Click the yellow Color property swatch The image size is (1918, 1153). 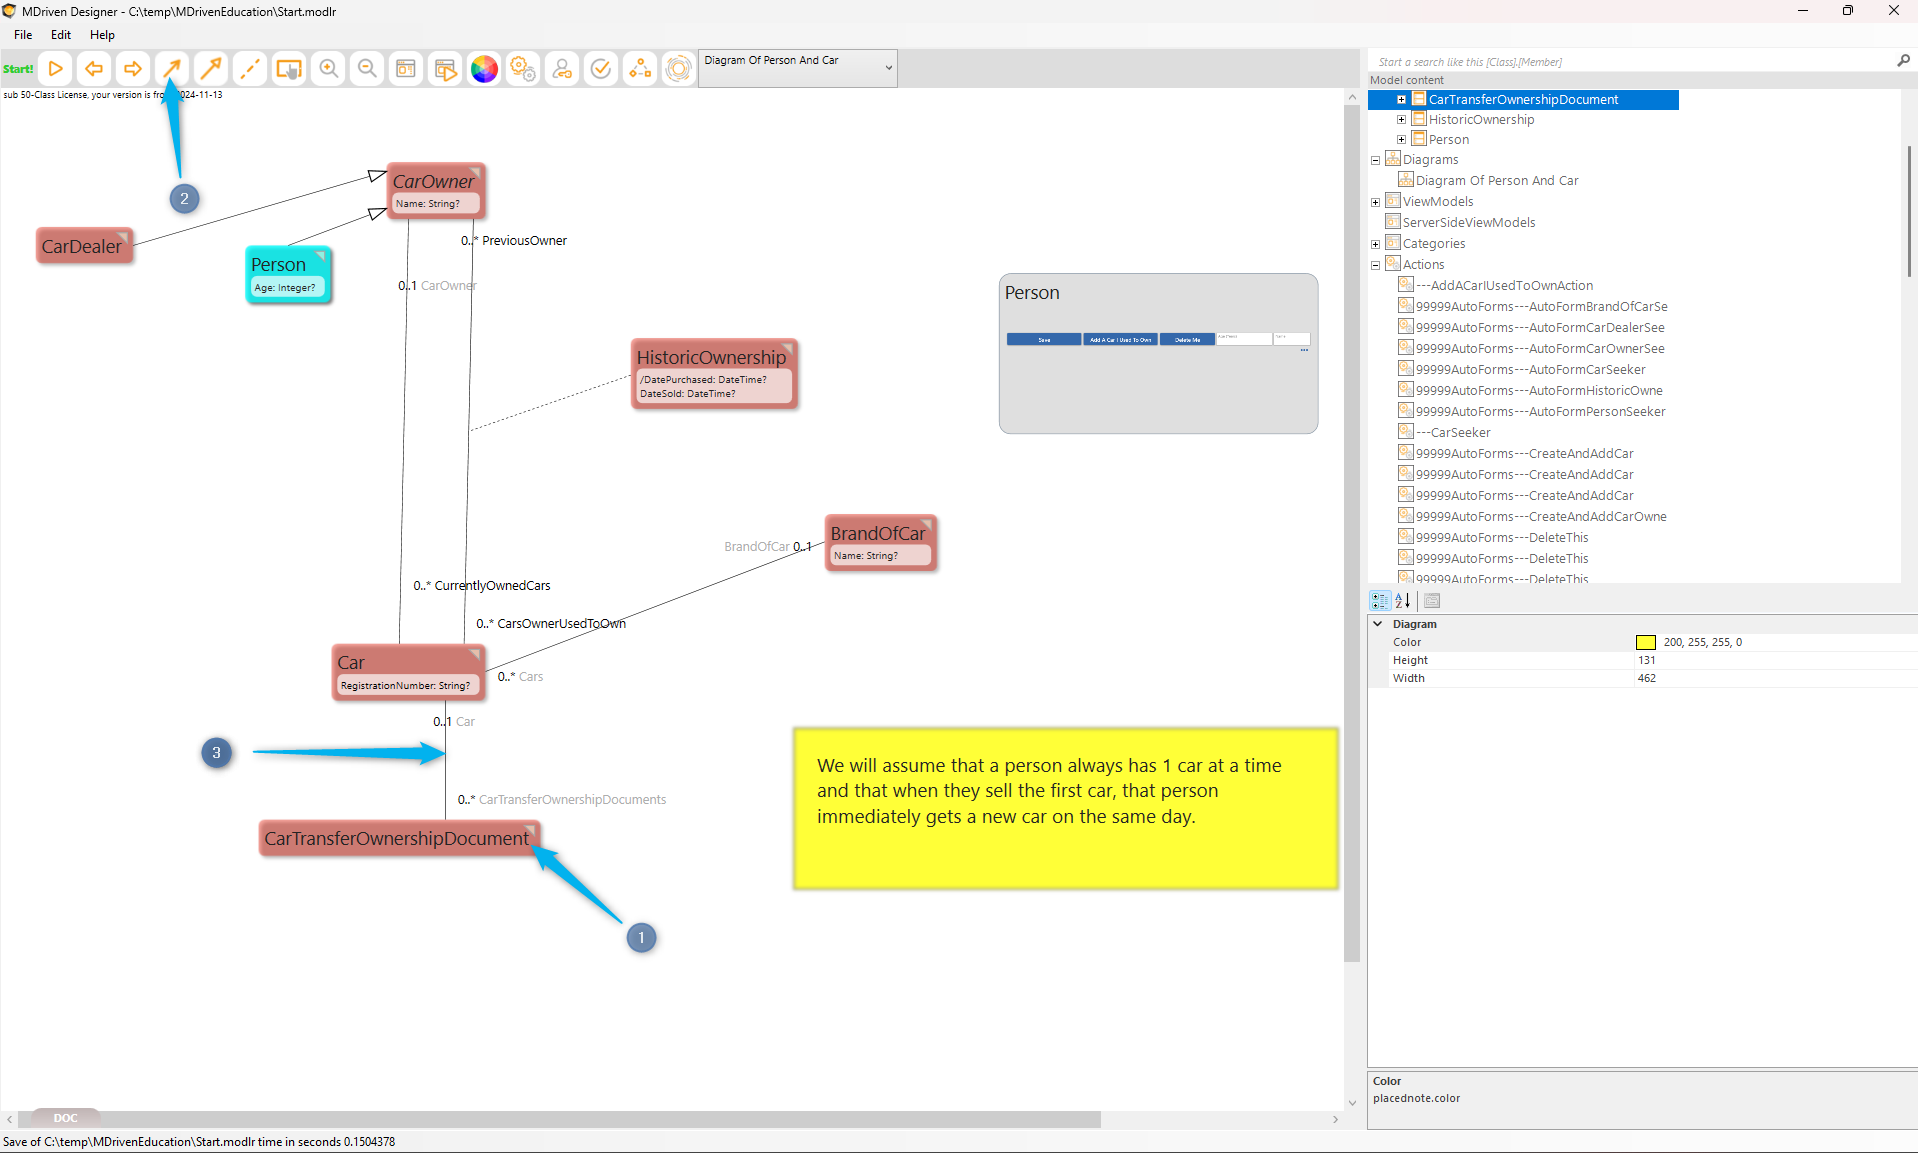pyautogui.click(x=1645, y=643)
